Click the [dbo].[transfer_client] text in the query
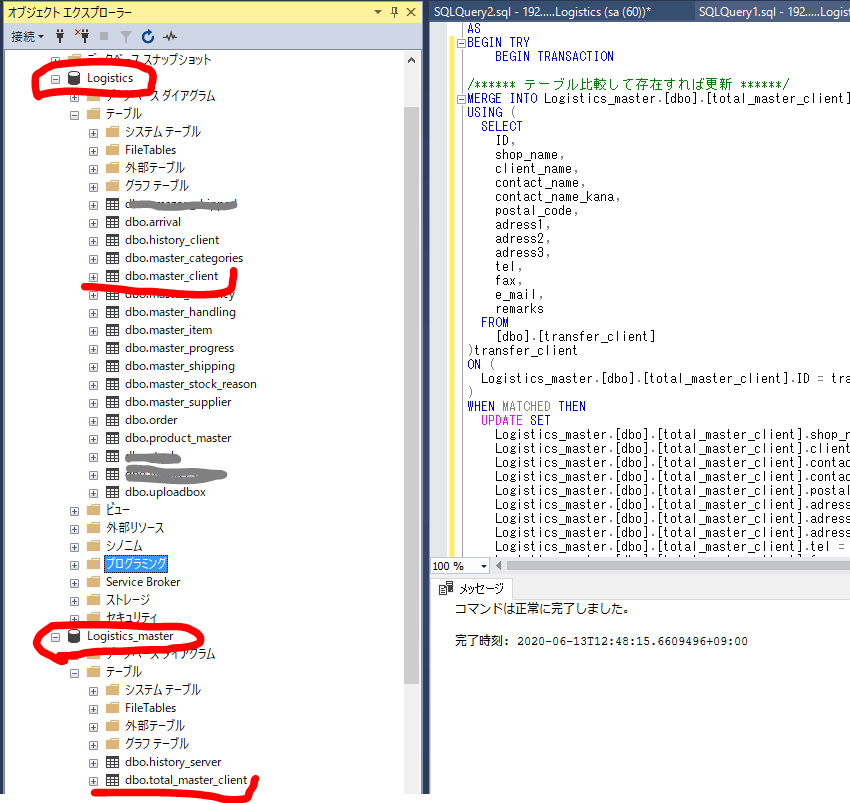 [576, 337]
